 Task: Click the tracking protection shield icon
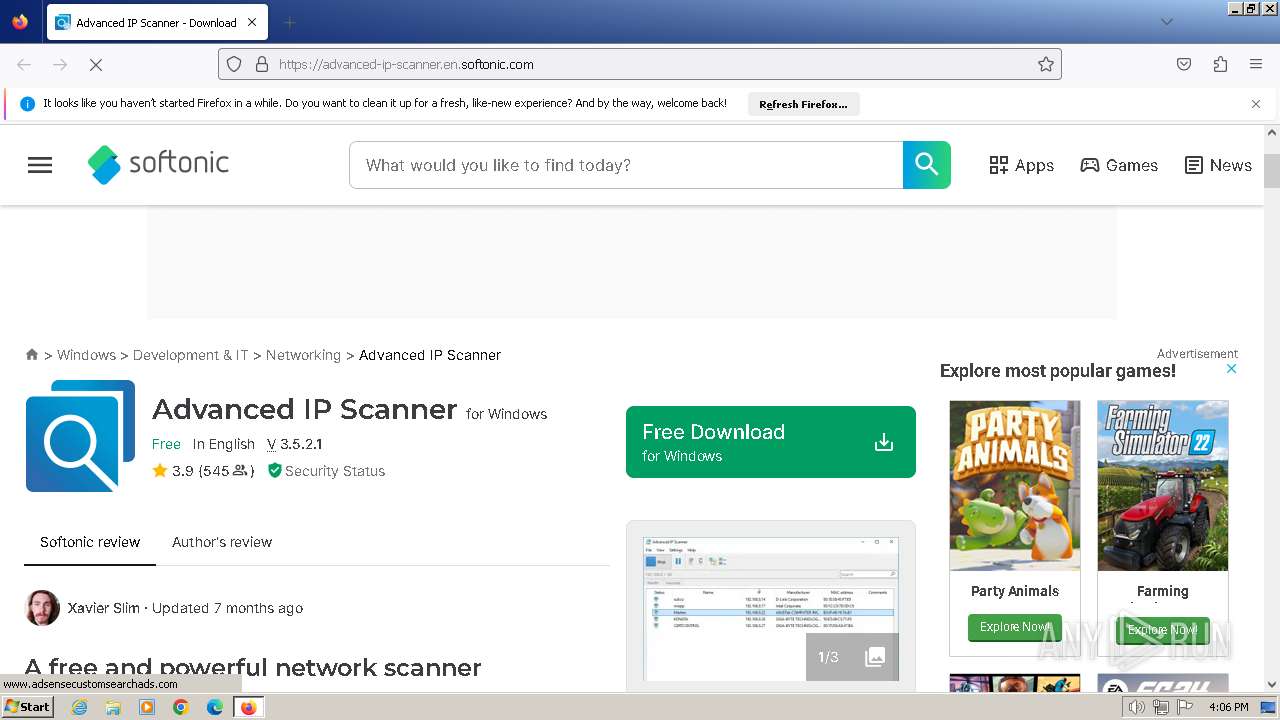click(x=234, y=64)
